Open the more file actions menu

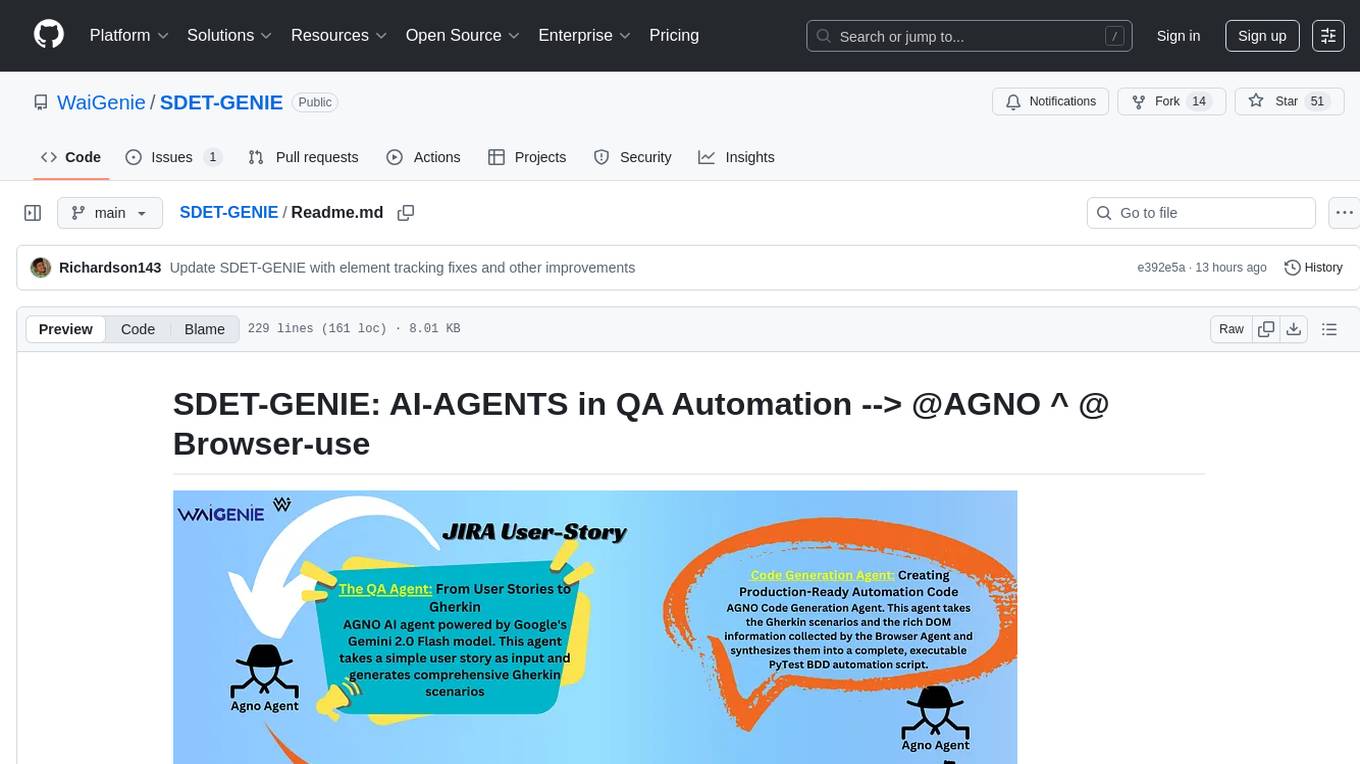click(1344, 213)
